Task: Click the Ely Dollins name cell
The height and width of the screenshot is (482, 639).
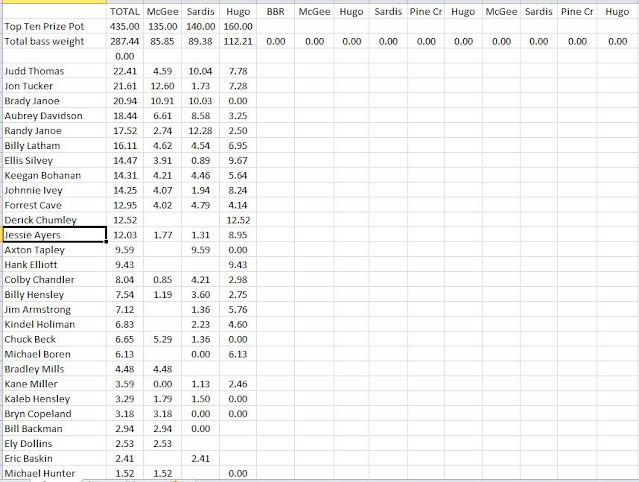Action: click(55, 443)
